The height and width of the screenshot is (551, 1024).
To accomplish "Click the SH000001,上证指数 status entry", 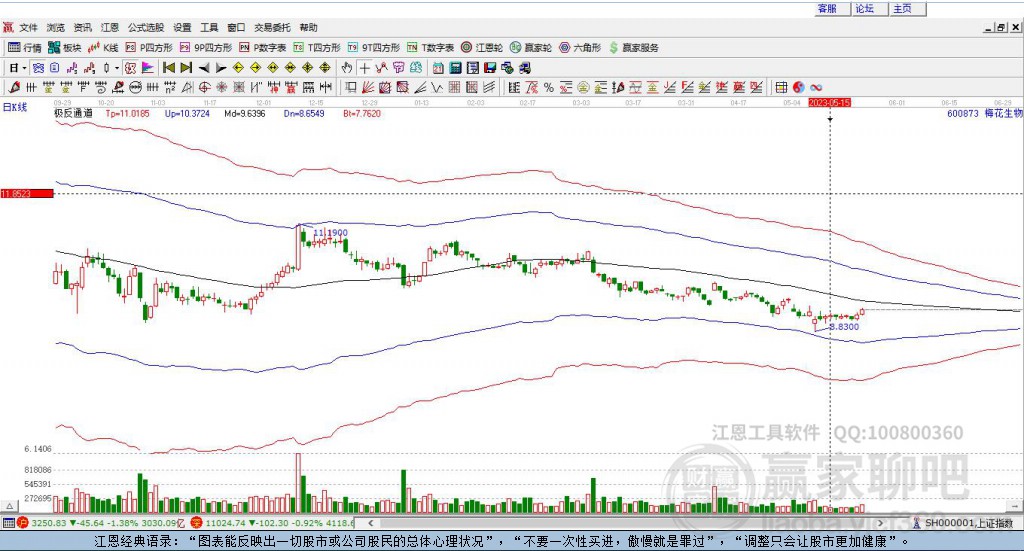I will [x=968, y=523].
